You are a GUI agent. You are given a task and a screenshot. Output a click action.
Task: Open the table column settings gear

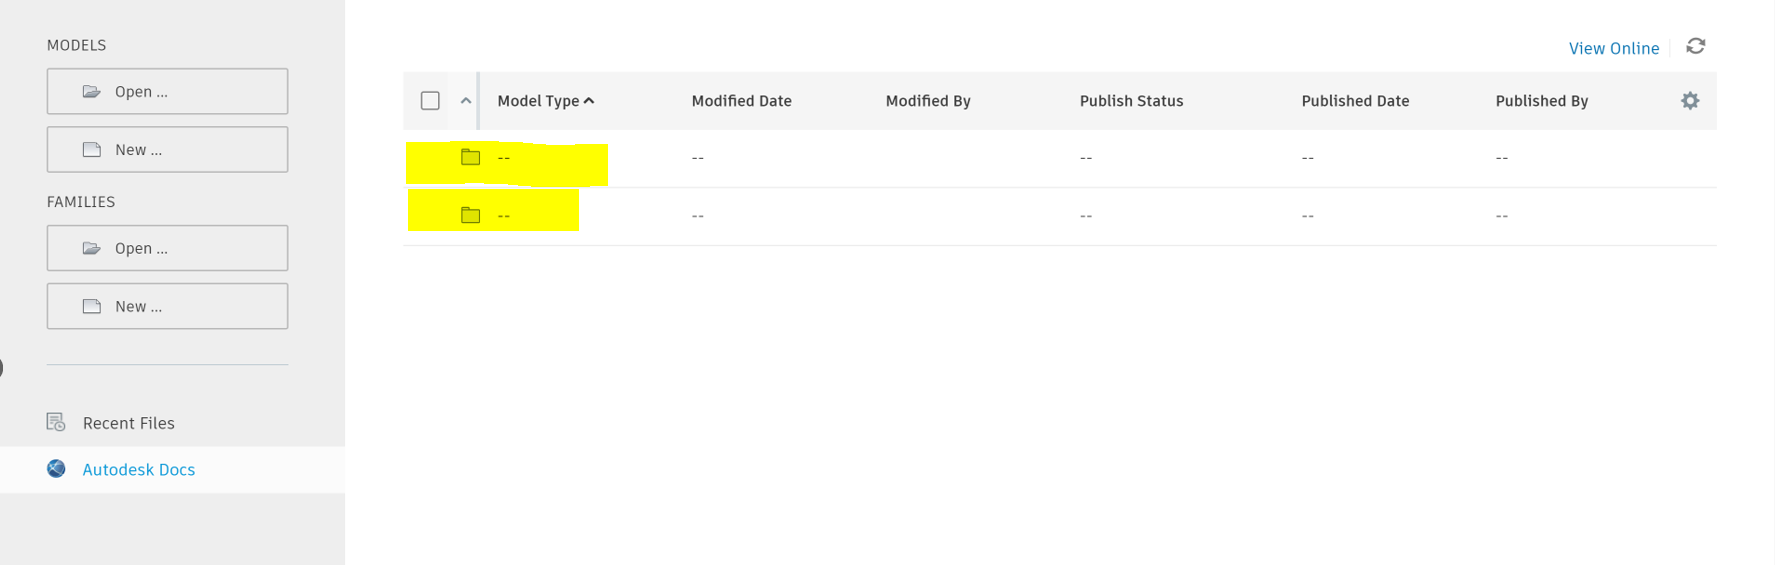1690,101
